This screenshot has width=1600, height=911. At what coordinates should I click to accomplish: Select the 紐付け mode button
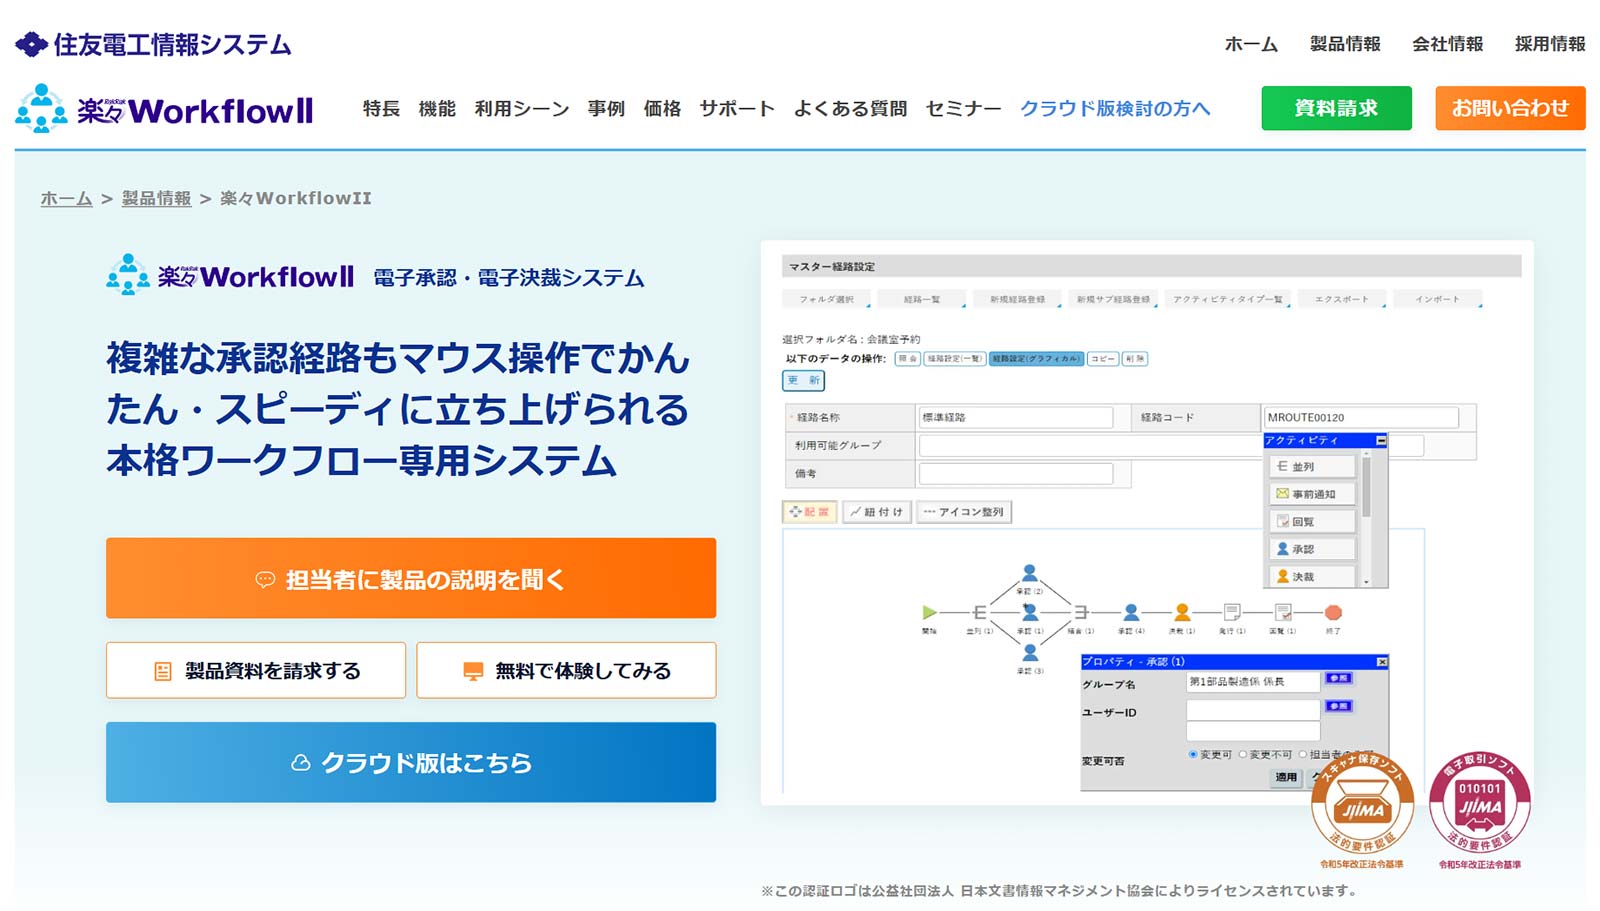pos(876,511)
